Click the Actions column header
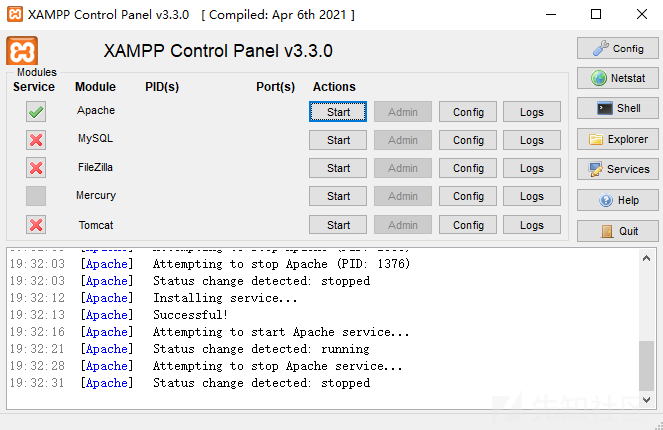Screen dimensions: 663x430 coord(334,87)
